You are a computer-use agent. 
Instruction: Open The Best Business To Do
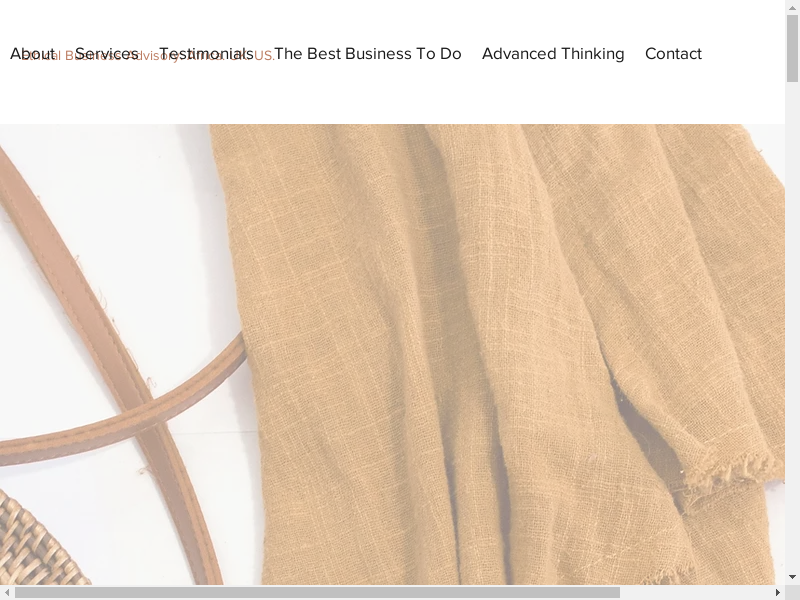click(367, 54)
